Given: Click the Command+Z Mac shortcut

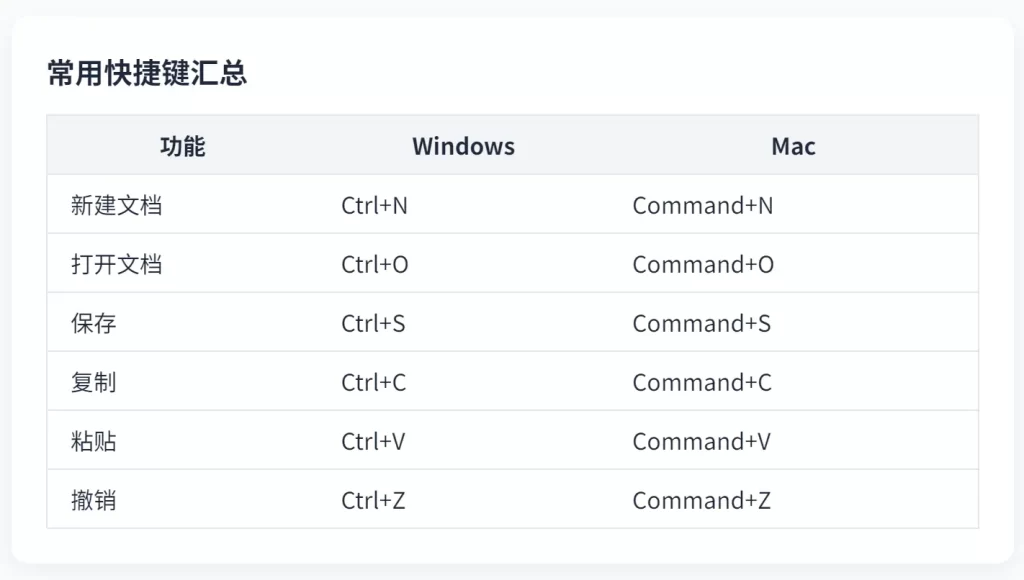Looking at the screenshot, I should 702,501.
